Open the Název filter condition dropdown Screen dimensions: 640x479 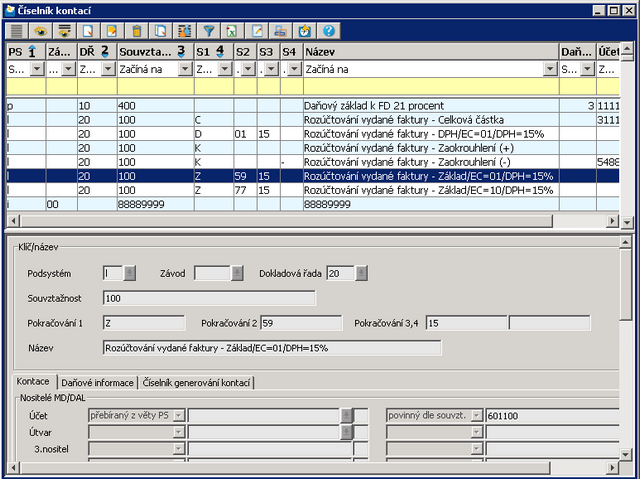click(549, 69)
